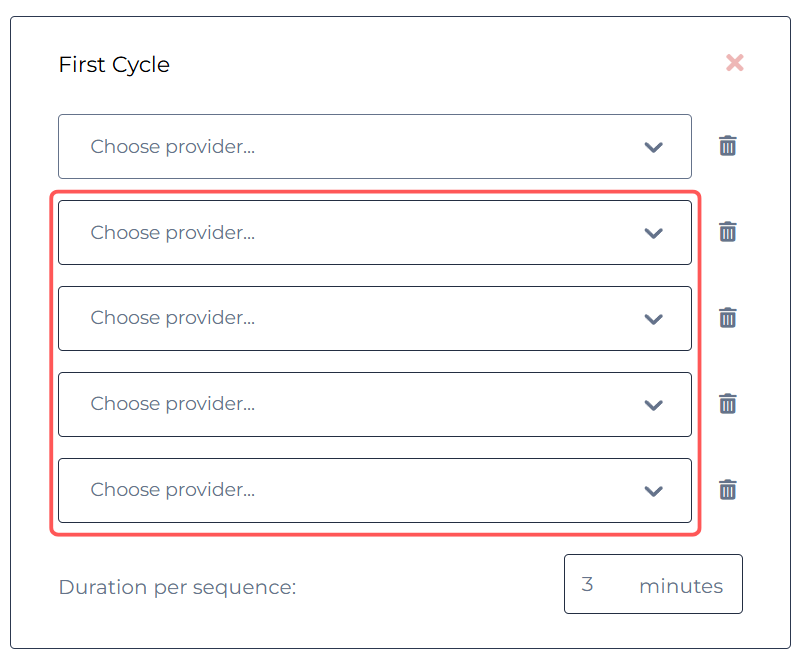
Task: Open the second Choose provider dropdown
Action: [x=375, y=233]
